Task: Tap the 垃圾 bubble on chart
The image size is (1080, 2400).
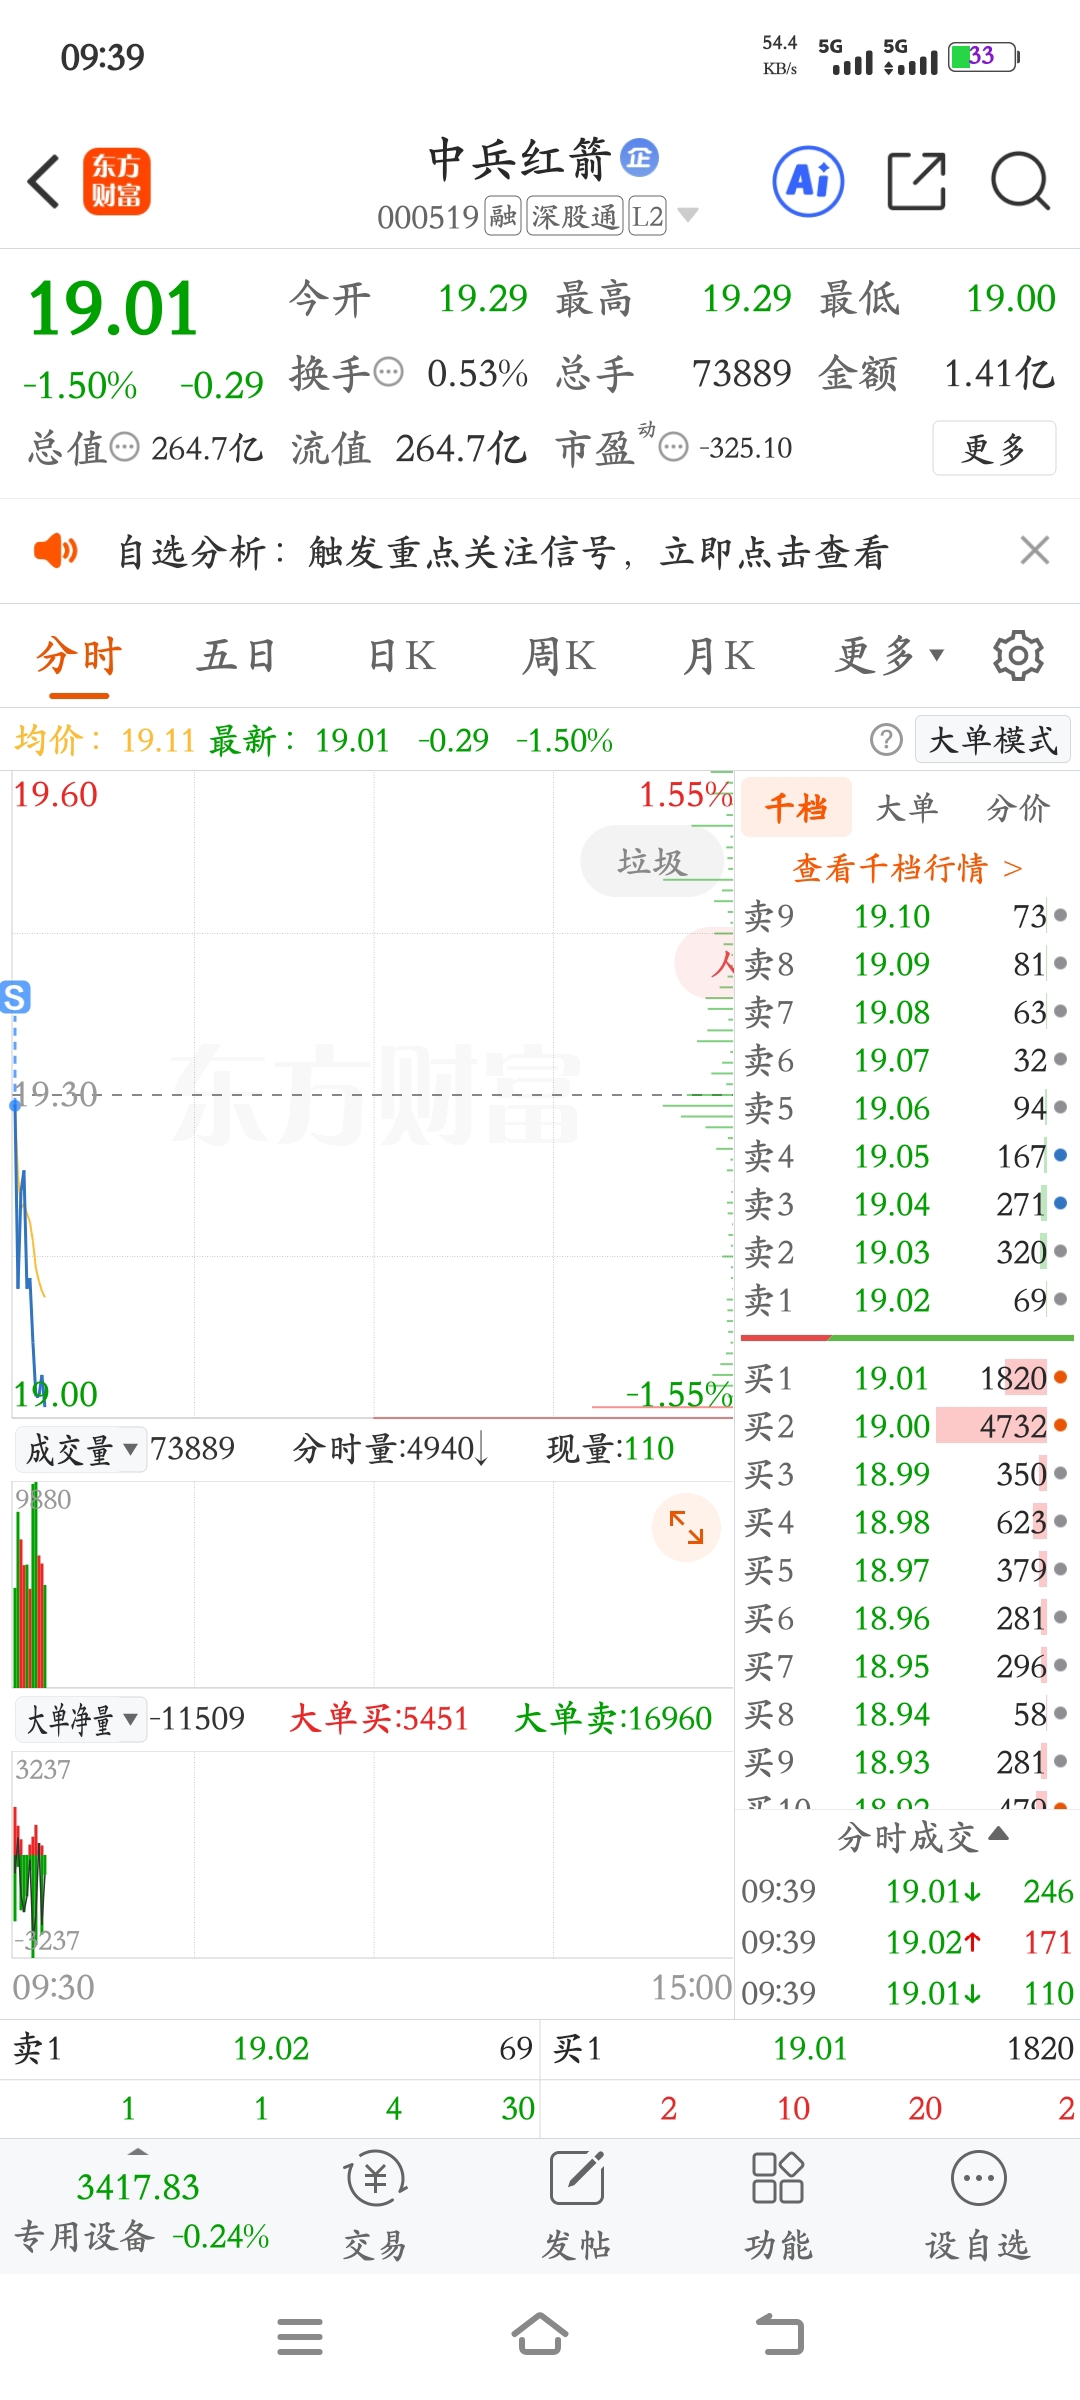Action: click(x=652, y=861)
